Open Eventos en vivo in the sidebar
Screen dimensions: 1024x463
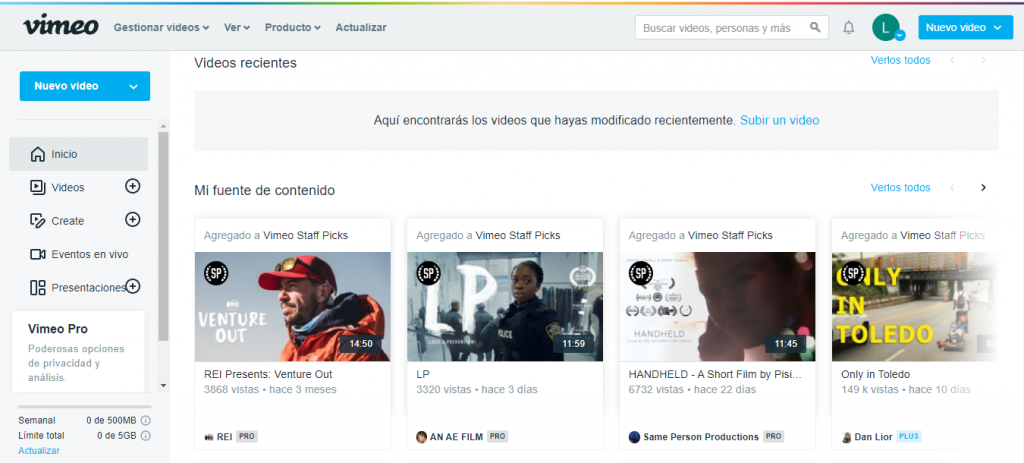[79, 254]
